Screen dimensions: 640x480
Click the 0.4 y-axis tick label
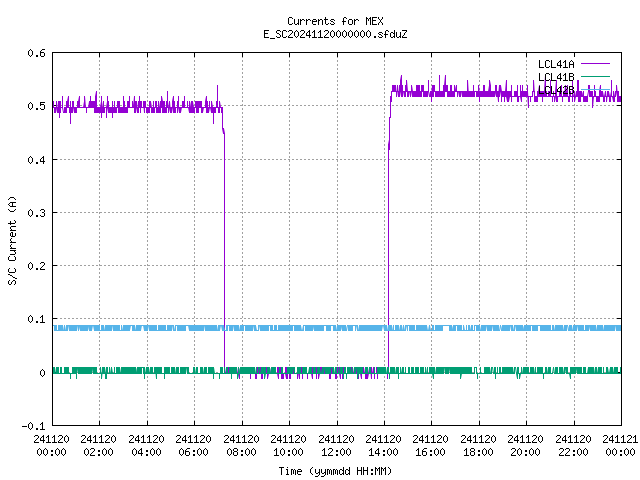point(36,160)
